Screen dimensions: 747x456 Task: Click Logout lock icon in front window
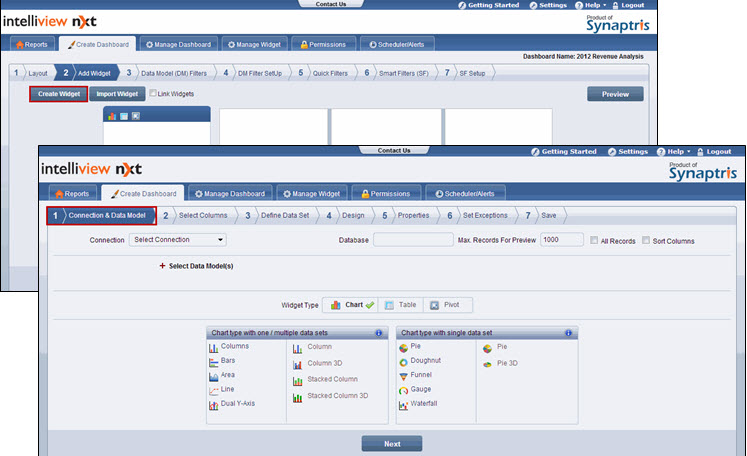[x=700, y=152]
